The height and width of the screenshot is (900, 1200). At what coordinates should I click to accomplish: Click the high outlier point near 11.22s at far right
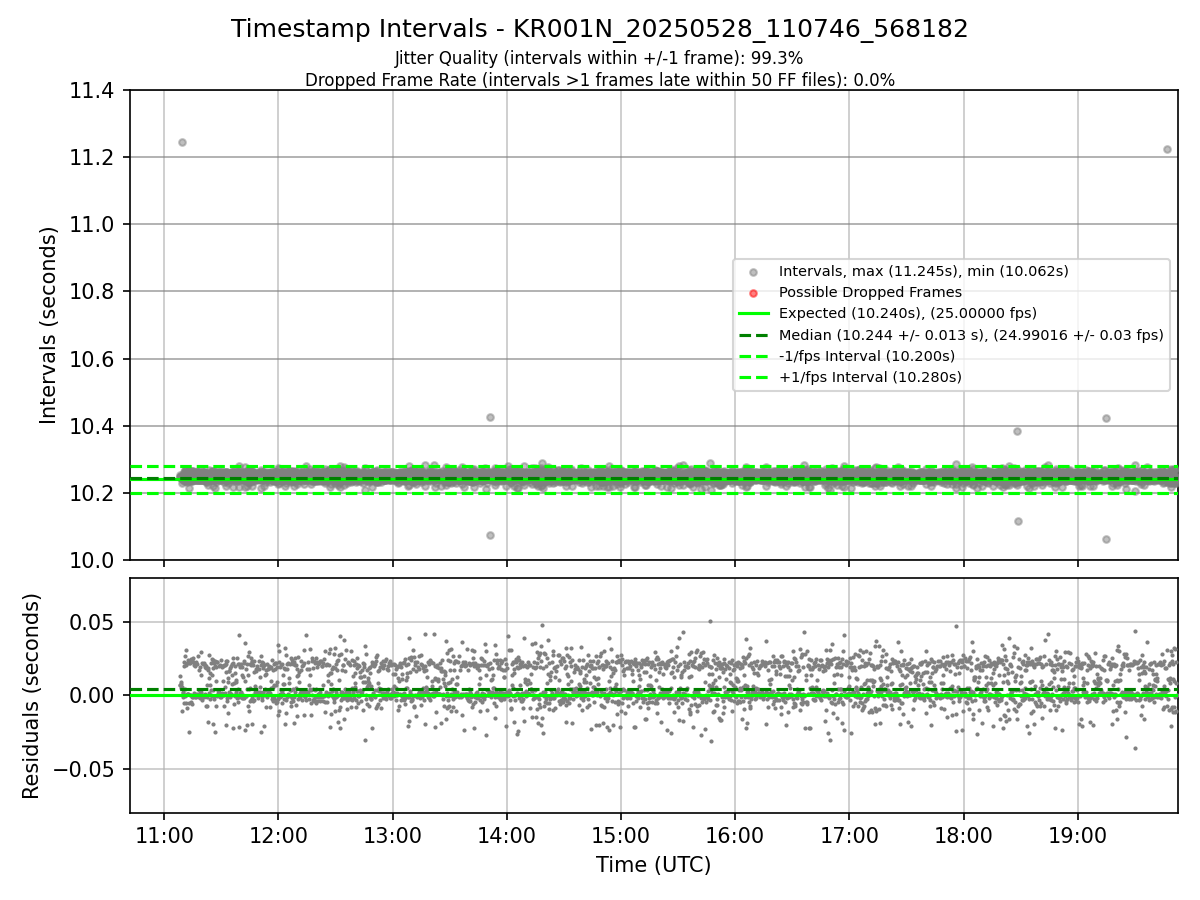[x=1167, y=149]
